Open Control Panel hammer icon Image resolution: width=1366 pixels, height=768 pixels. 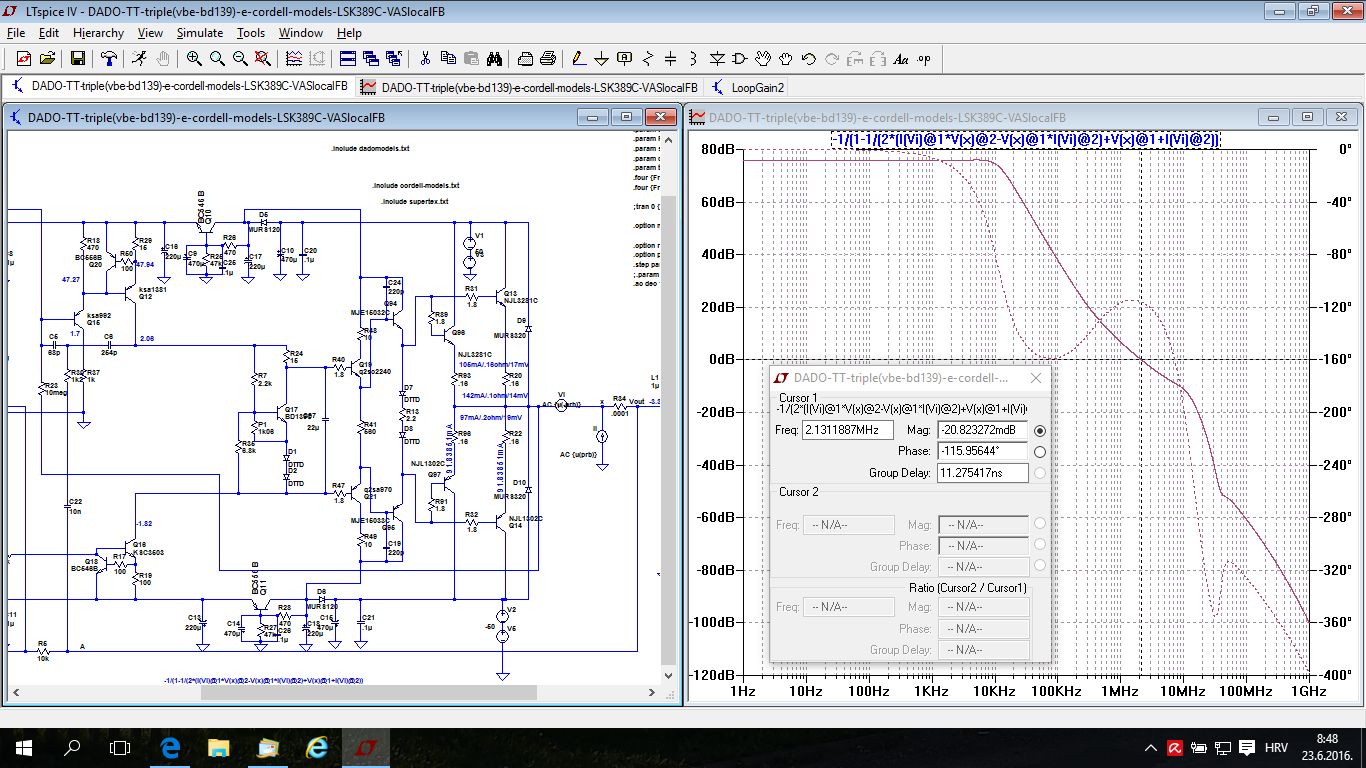tap(108, 59)
